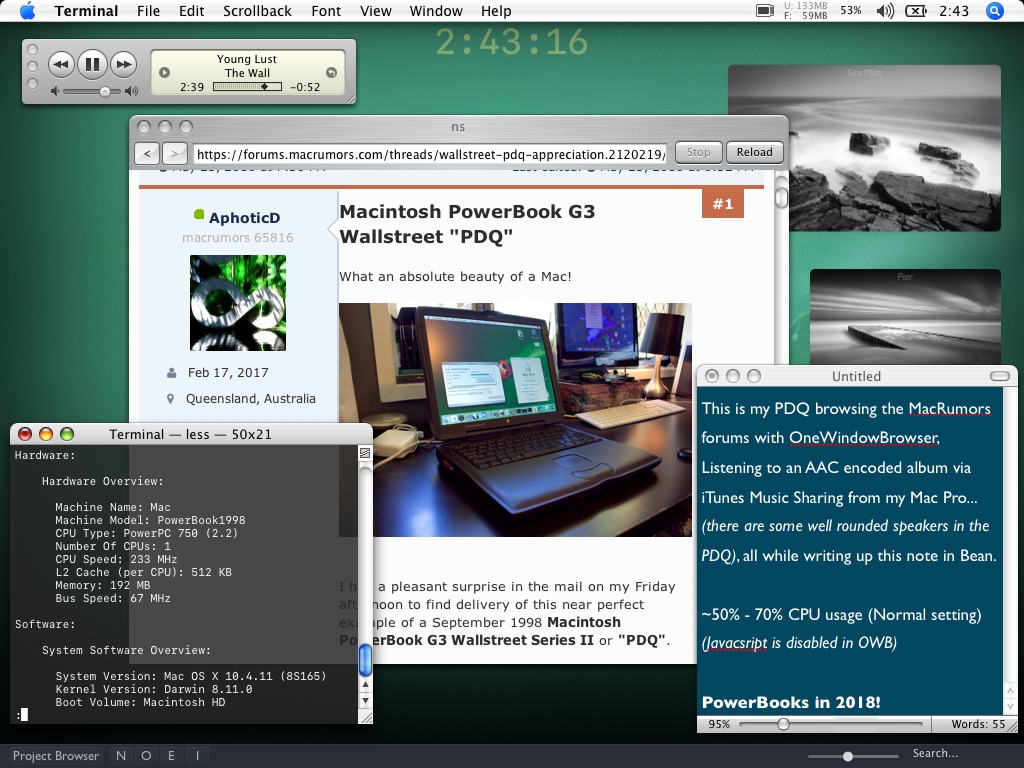
Task: Reload the MacRumors page
Action: coord(754,152)
